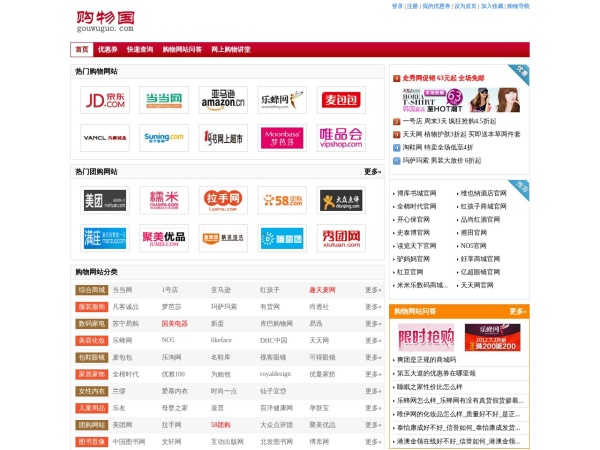Image resolution: width=600 pixels, height=450 pixels.
Task: Expand 更多 in 女性内衣 row
Action: [373, 391]
